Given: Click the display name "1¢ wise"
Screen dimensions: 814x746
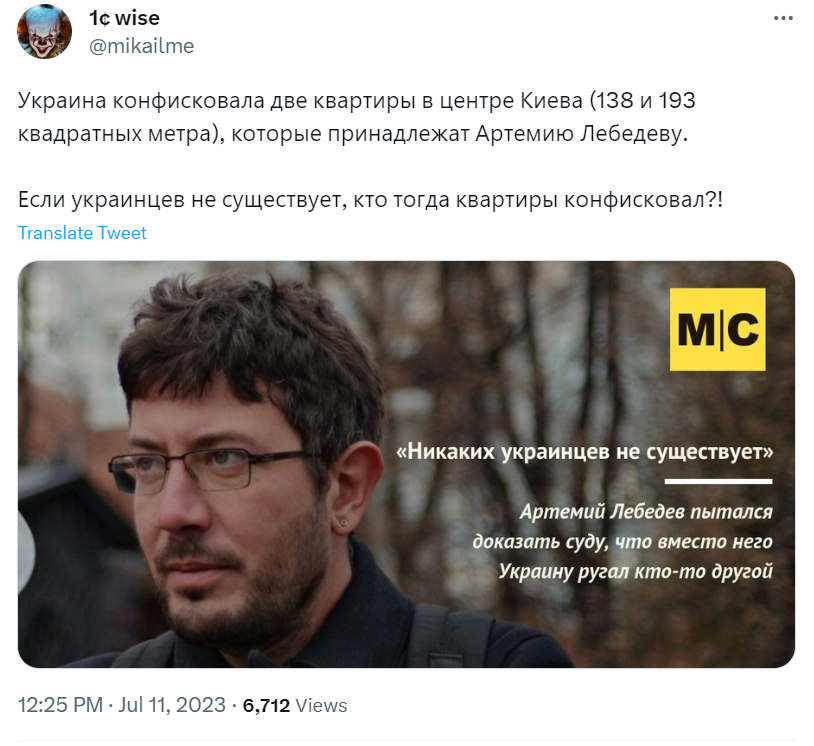Looking at the screenshot, I should (x=124, y=18).
